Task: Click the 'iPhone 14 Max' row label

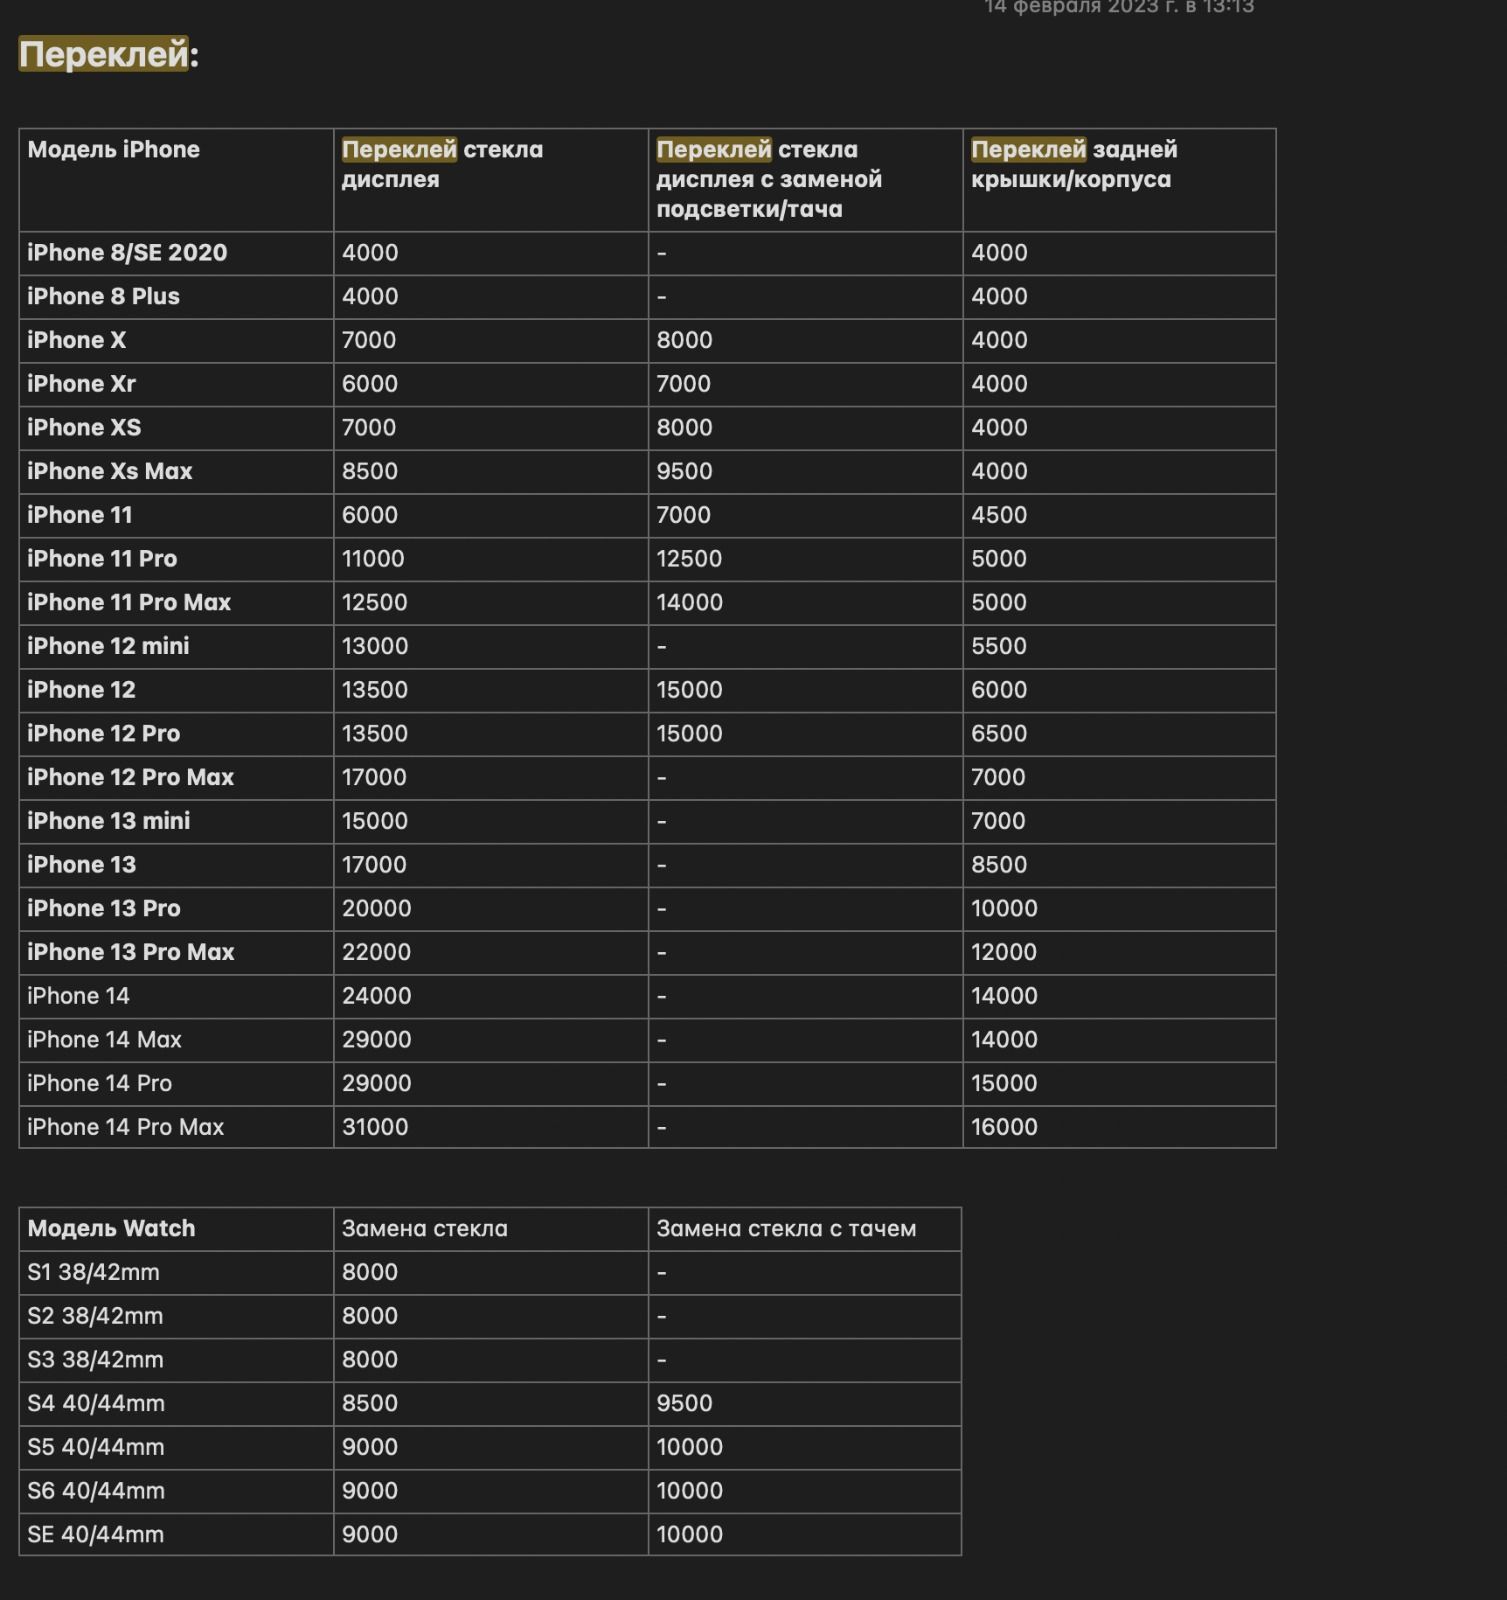Action: 104,1040
